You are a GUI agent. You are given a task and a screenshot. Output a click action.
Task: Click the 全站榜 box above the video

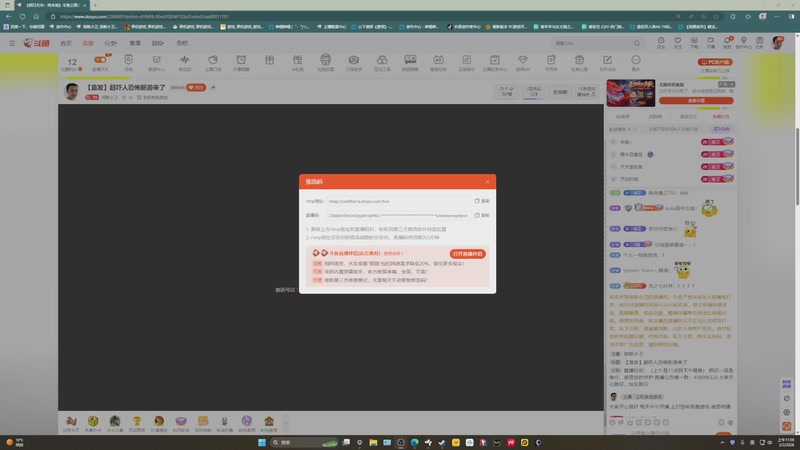pos(560,92)
